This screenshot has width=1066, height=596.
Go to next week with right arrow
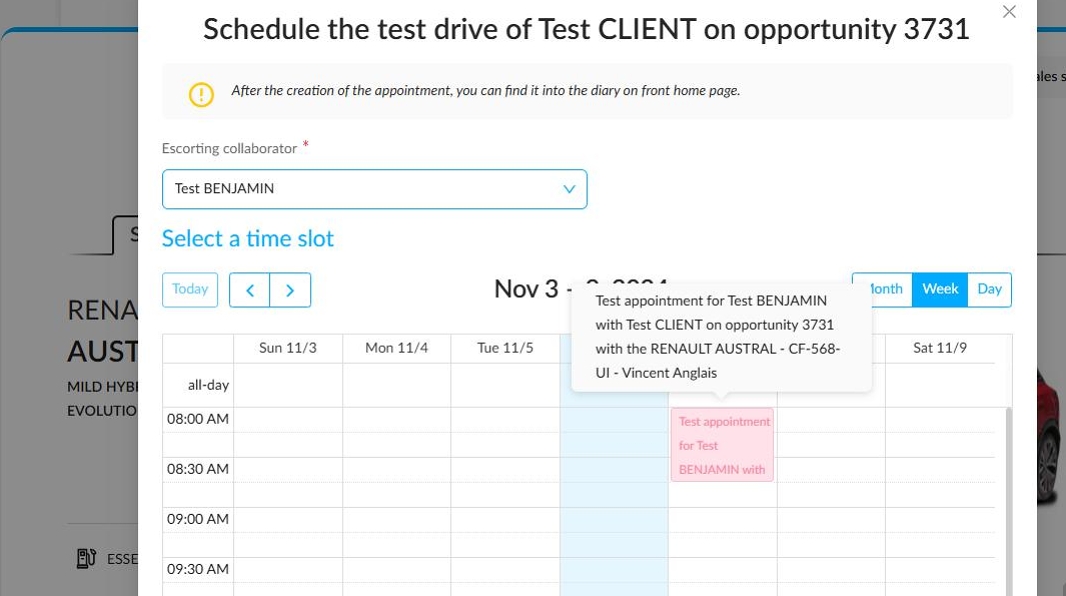point(290,290)
